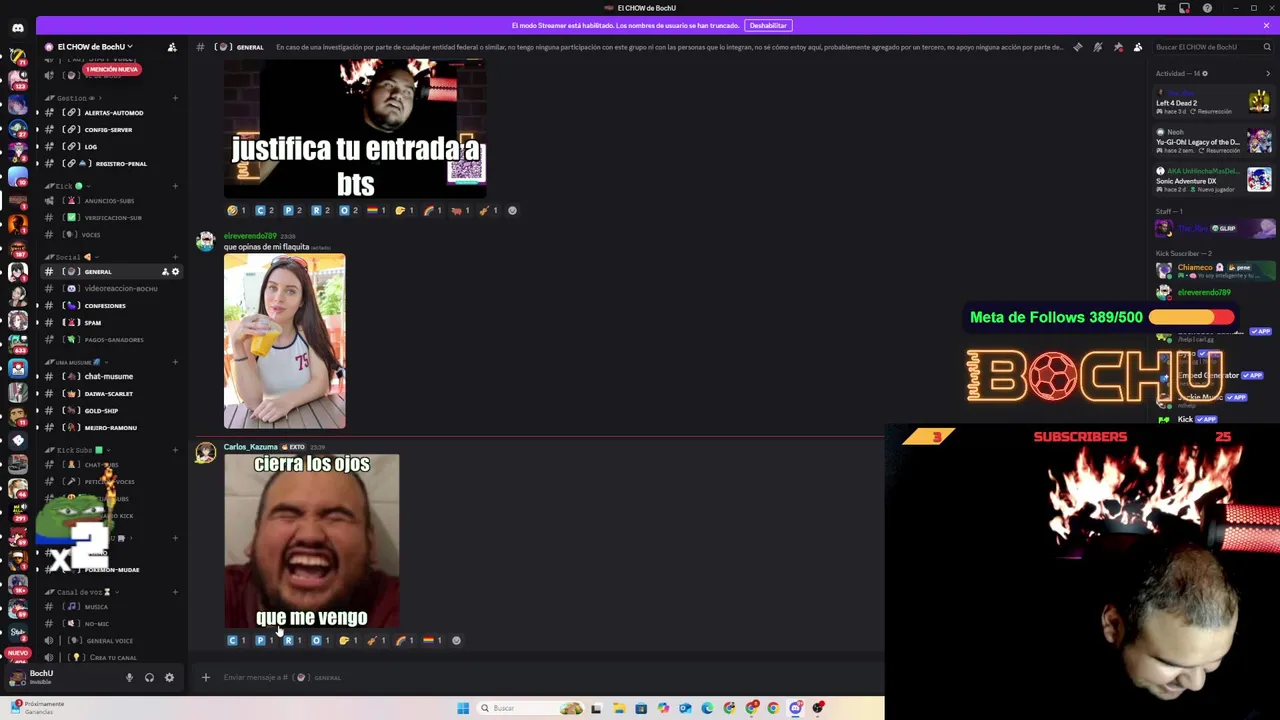The width and height of the screenshot is (1280, 720).
Task: Jump to 1 MENCIÓN NUEVA pill
Action: click(112, 69)
